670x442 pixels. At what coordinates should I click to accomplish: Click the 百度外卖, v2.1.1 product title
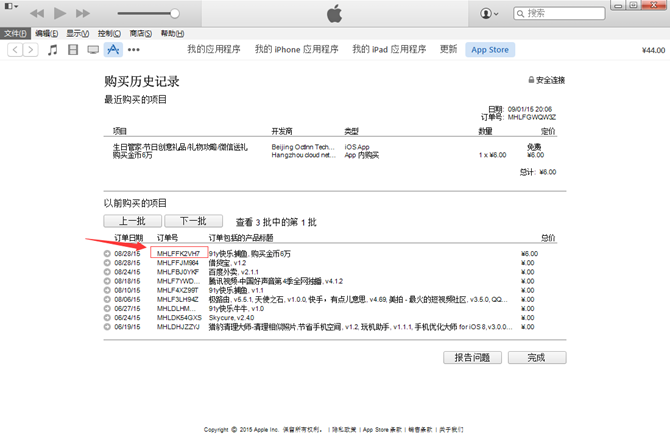coord(233,272)
